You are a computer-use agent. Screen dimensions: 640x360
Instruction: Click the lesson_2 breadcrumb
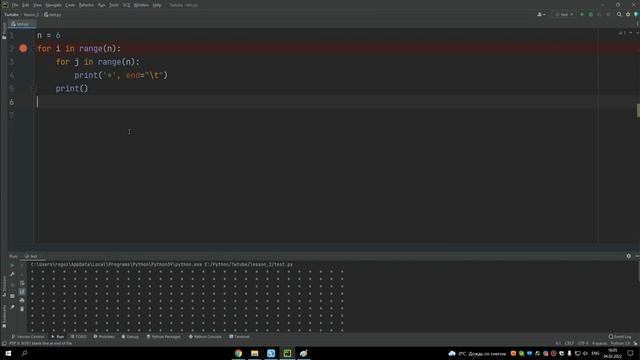(x=31, y=15)
